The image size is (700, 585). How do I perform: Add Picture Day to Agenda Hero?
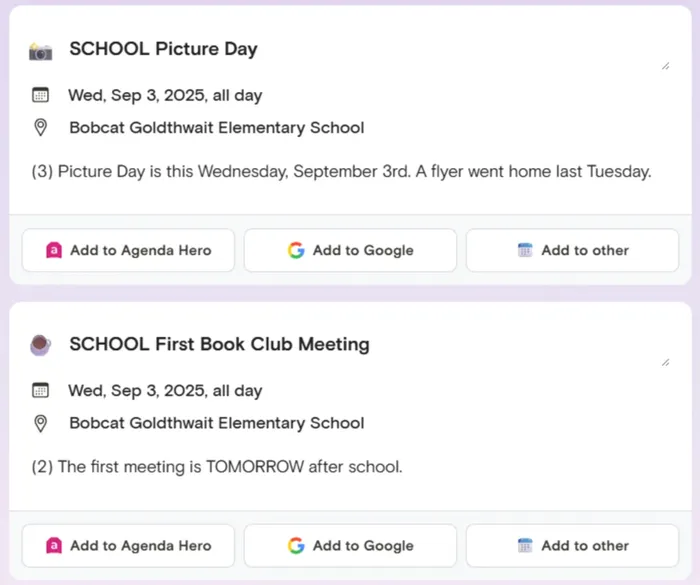pyautogui.click(x=128, y=251)
